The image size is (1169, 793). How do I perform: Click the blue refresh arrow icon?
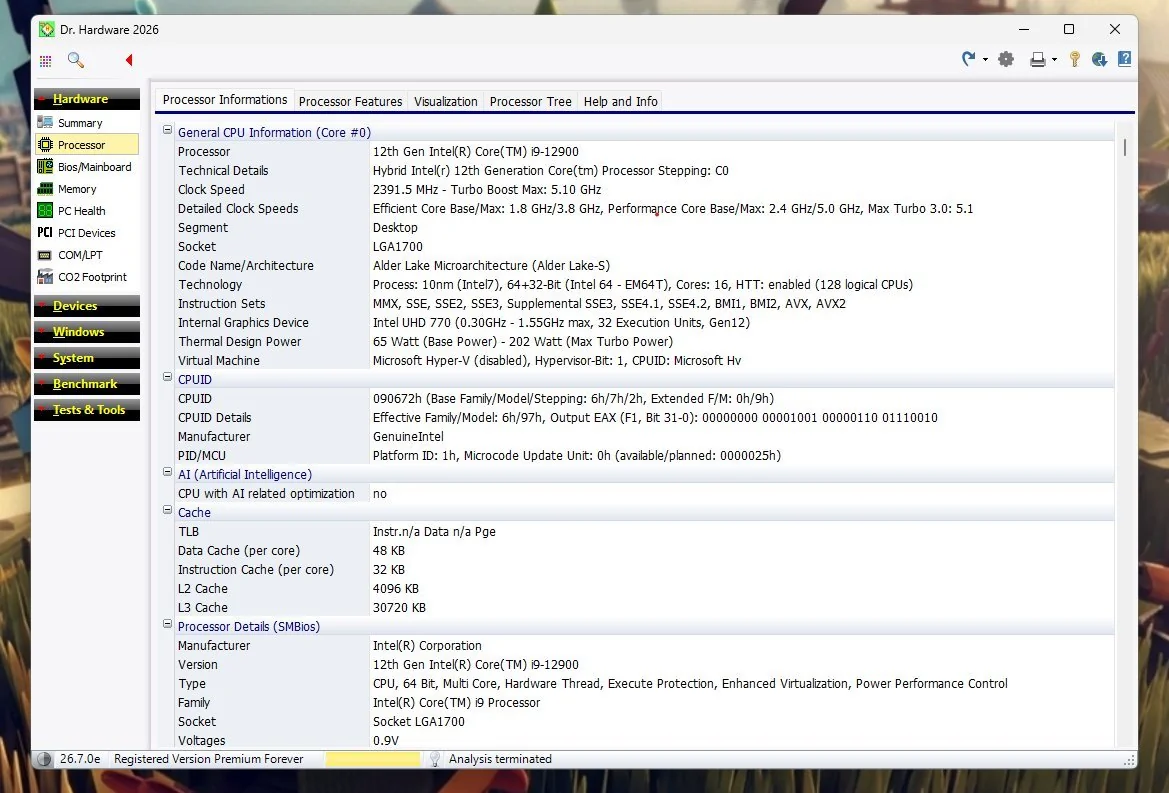click(x=968, y=59)
